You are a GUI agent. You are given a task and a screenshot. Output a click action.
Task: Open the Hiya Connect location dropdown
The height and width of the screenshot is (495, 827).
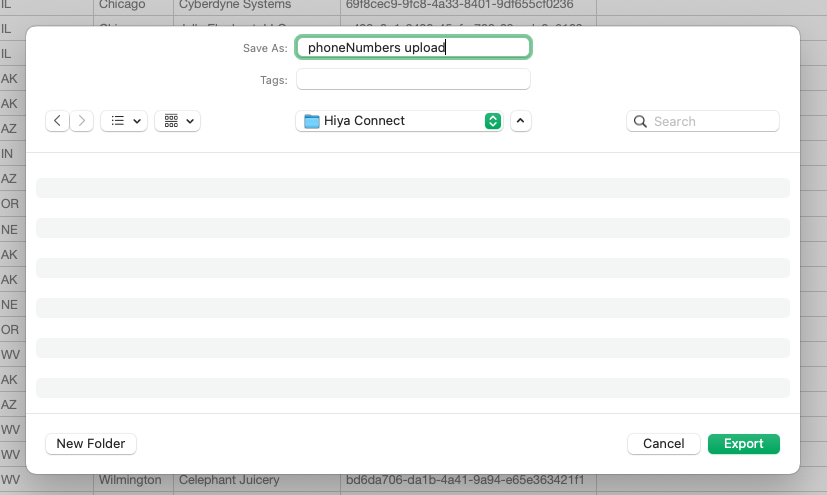[x=398, y=121]
